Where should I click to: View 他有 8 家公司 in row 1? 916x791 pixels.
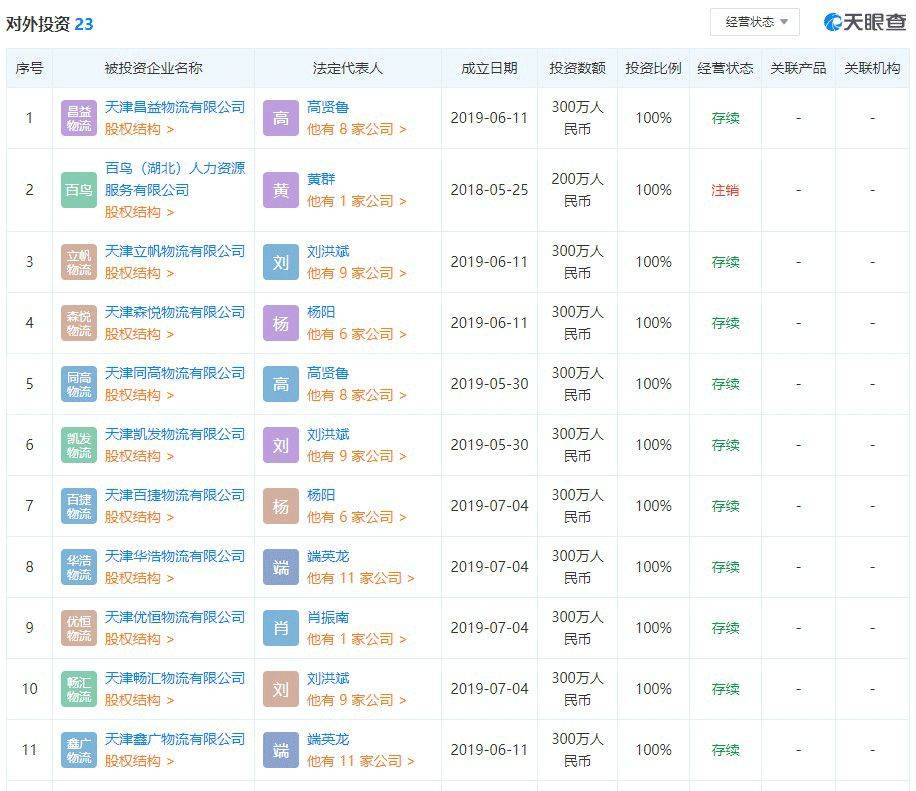pos(356,129)
